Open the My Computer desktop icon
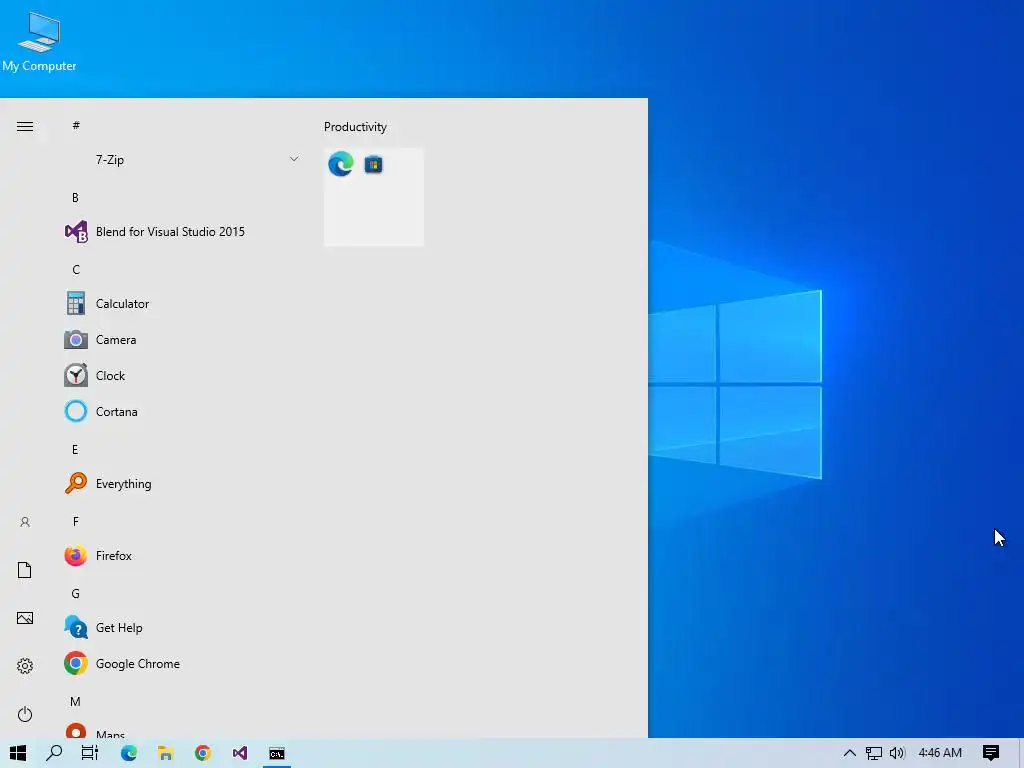The image size is (1024, 768). tap(39, 41)
